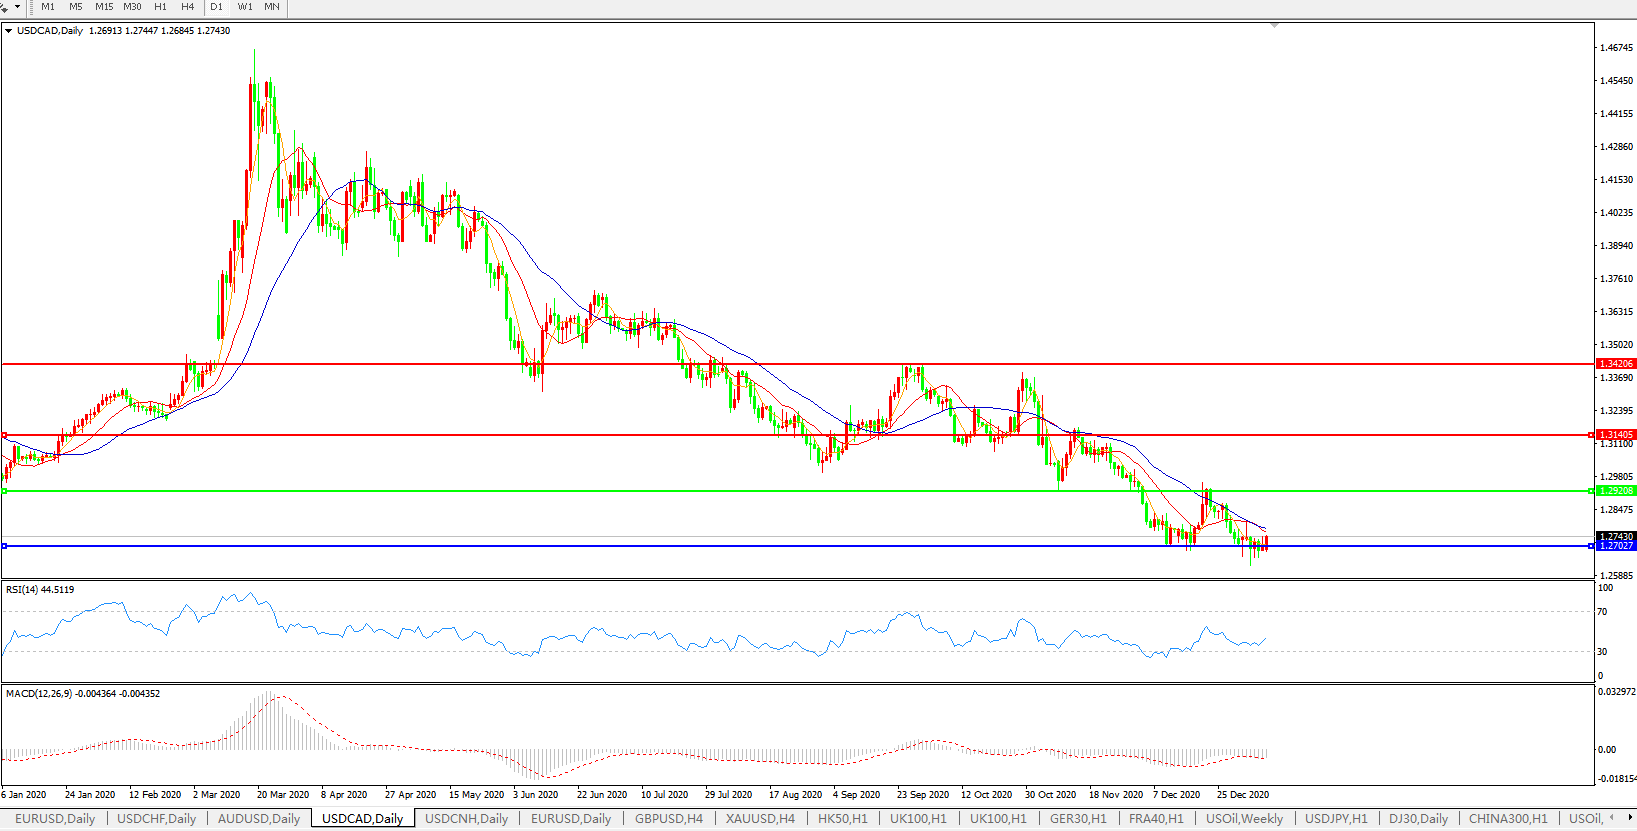
Task: Go to the USOil,Weekly tab
Action: [1244, 818]
